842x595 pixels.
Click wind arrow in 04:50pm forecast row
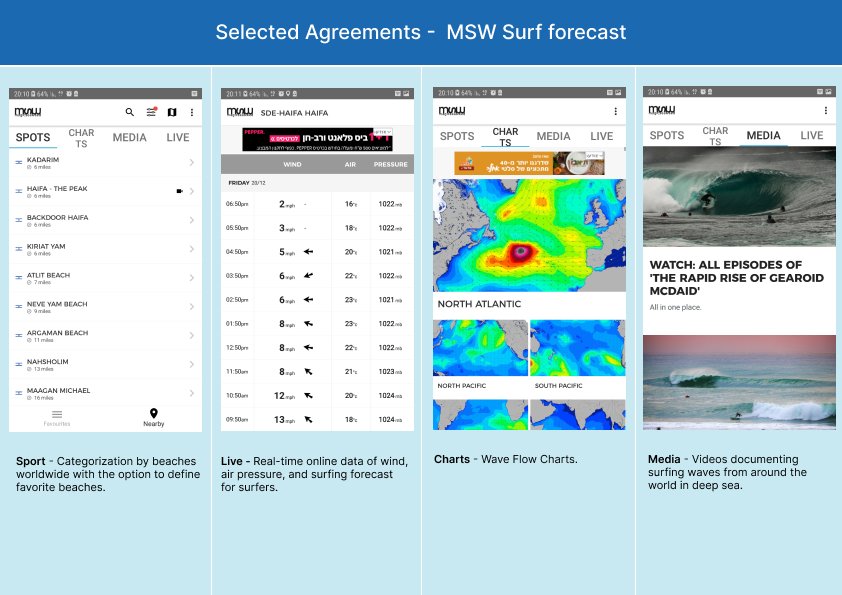click(x=308, y=251)
